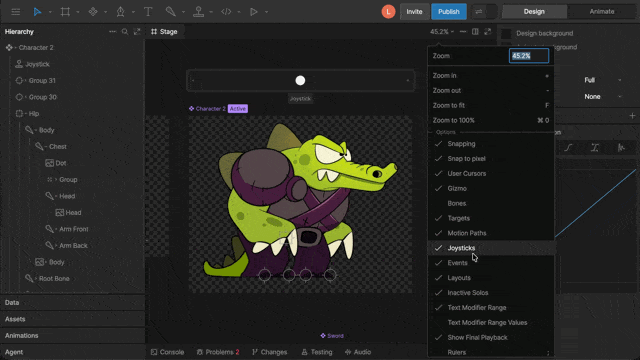Click the zoom value input field
The image size is (640, 360).
click(529, 56)
